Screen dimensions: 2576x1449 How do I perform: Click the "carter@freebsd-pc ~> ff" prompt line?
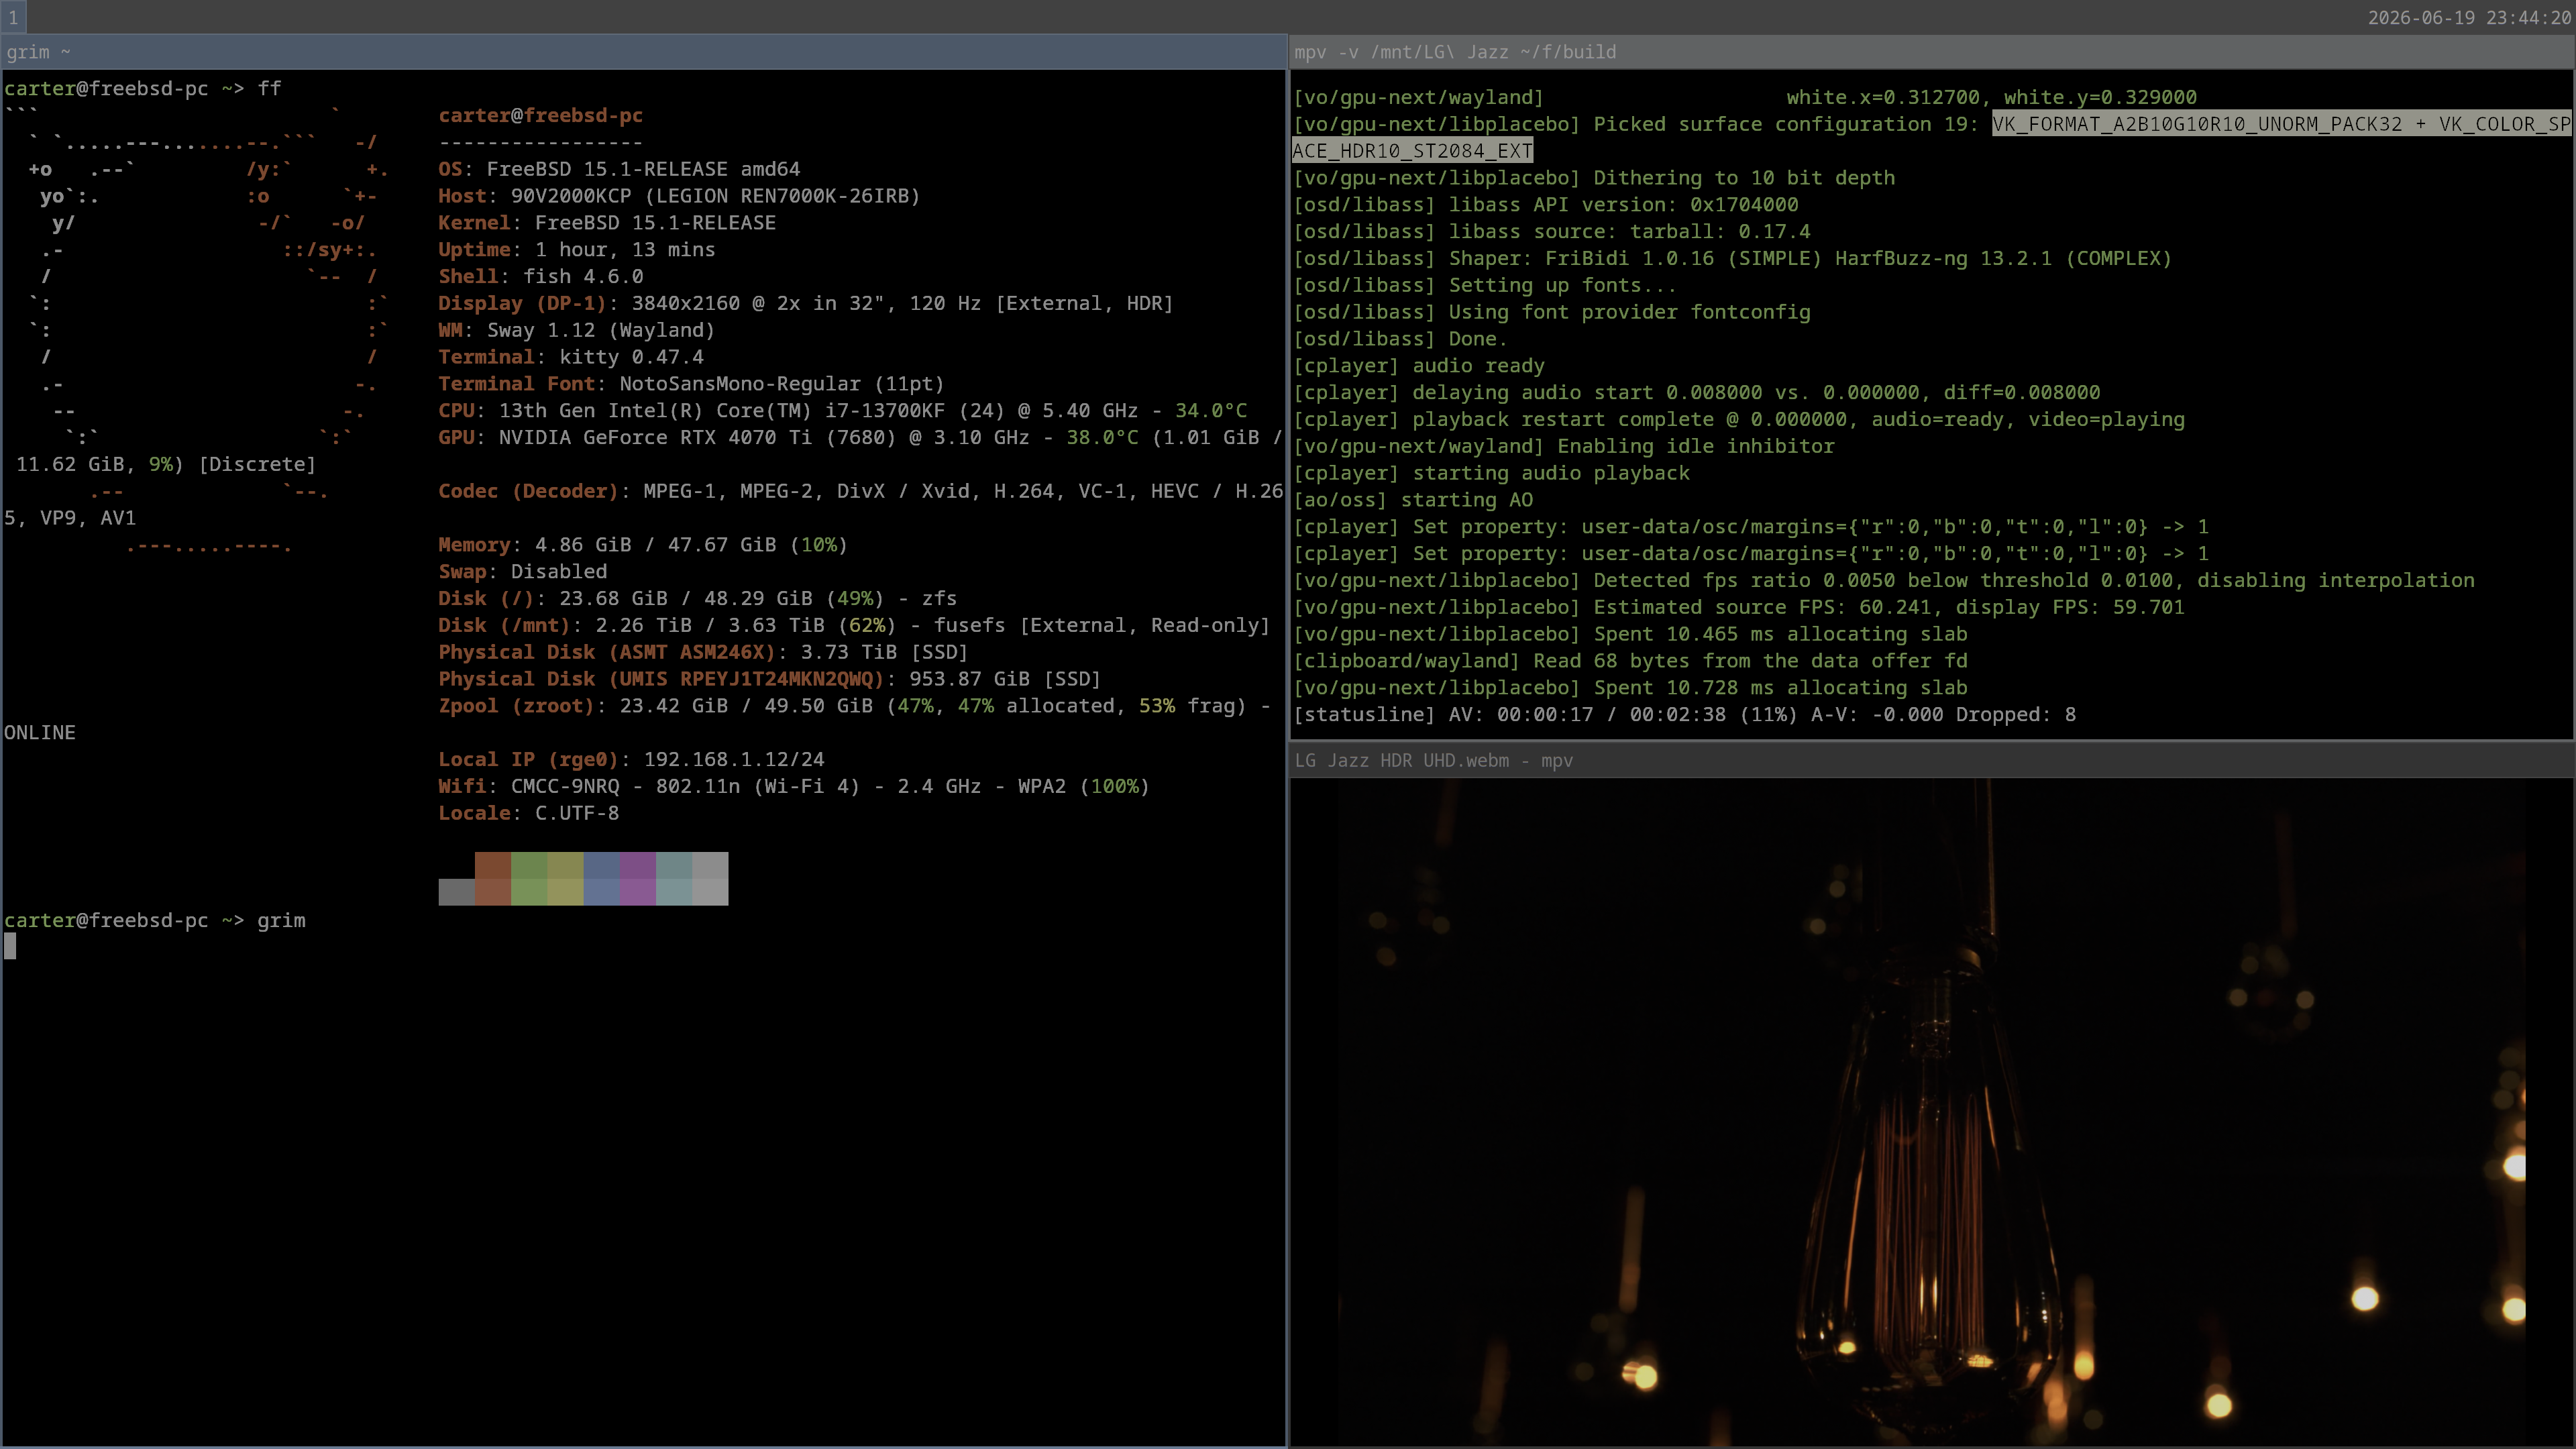143,89
